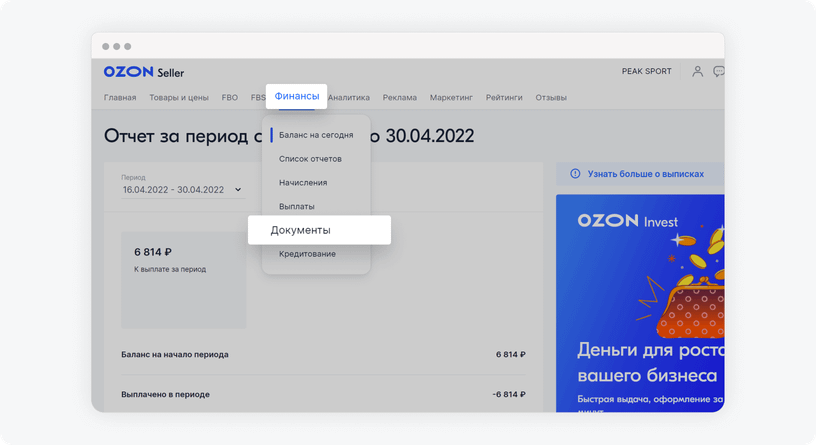Viewport: 816px width, 445px height.
Task: Click the -6 814 ₽ paid value
Action: click(509, 395)
